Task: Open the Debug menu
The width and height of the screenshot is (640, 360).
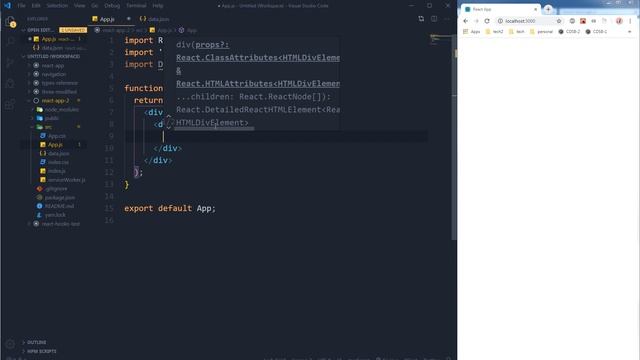Action: tap(112, 6)
